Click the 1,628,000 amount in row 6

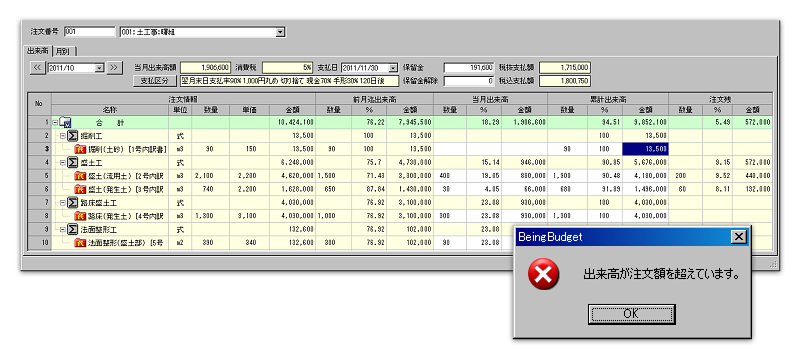(293, 189)
